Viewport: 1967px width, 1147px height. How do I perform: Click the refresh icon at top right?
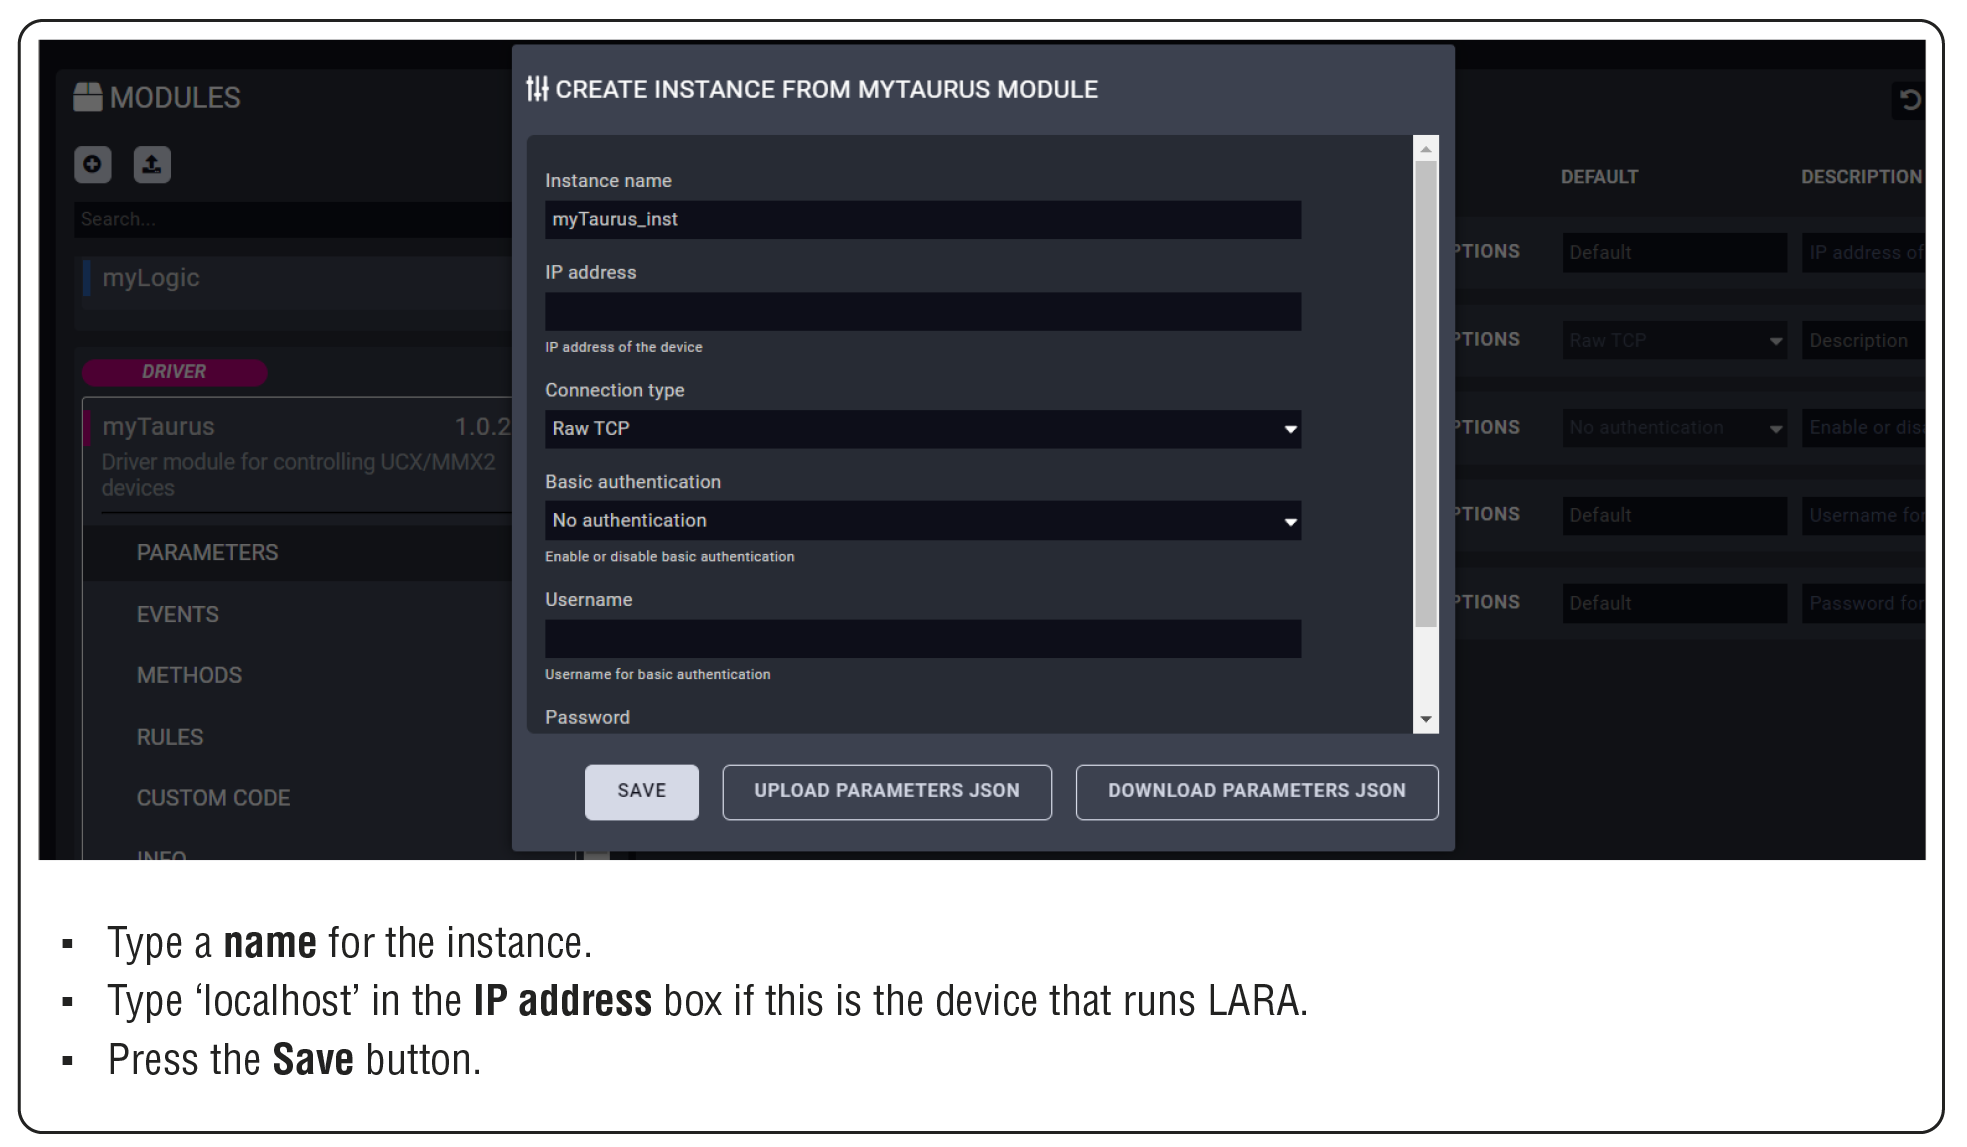(x=1909, y=100)
